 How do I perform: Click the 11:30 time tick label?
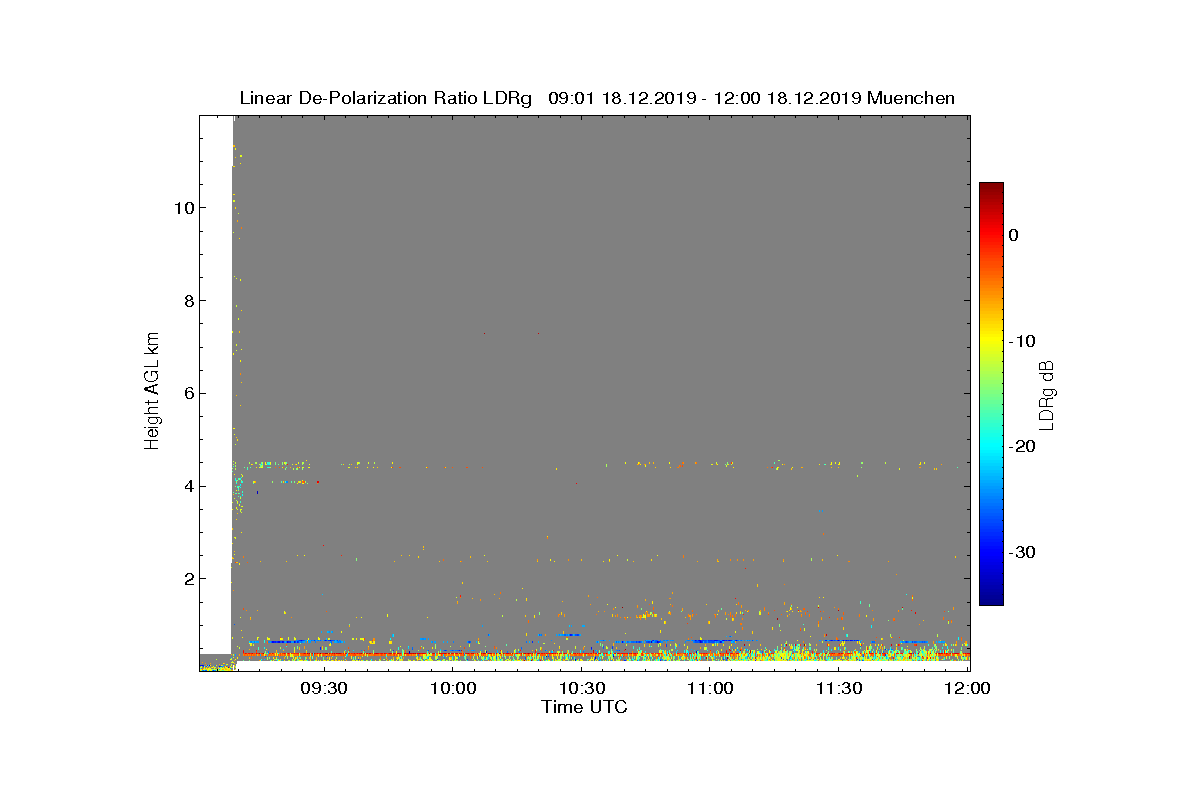[x=840, y=689]
